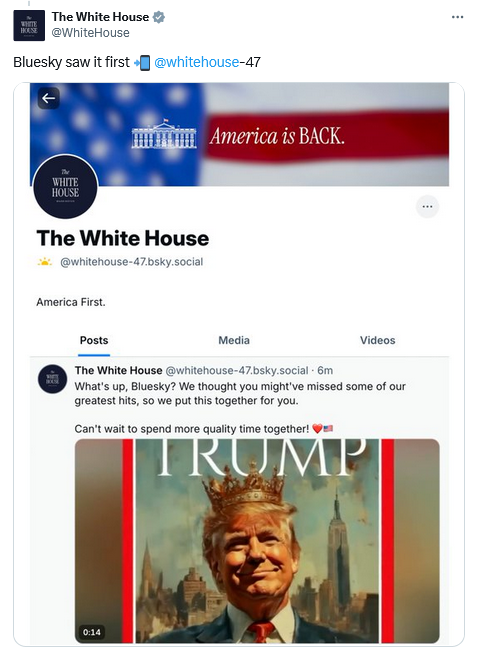Image resolution: width=477 pixels, height=658 pixels.
Task: Click the White House profile avatar on the tweet
Action: 29,26
